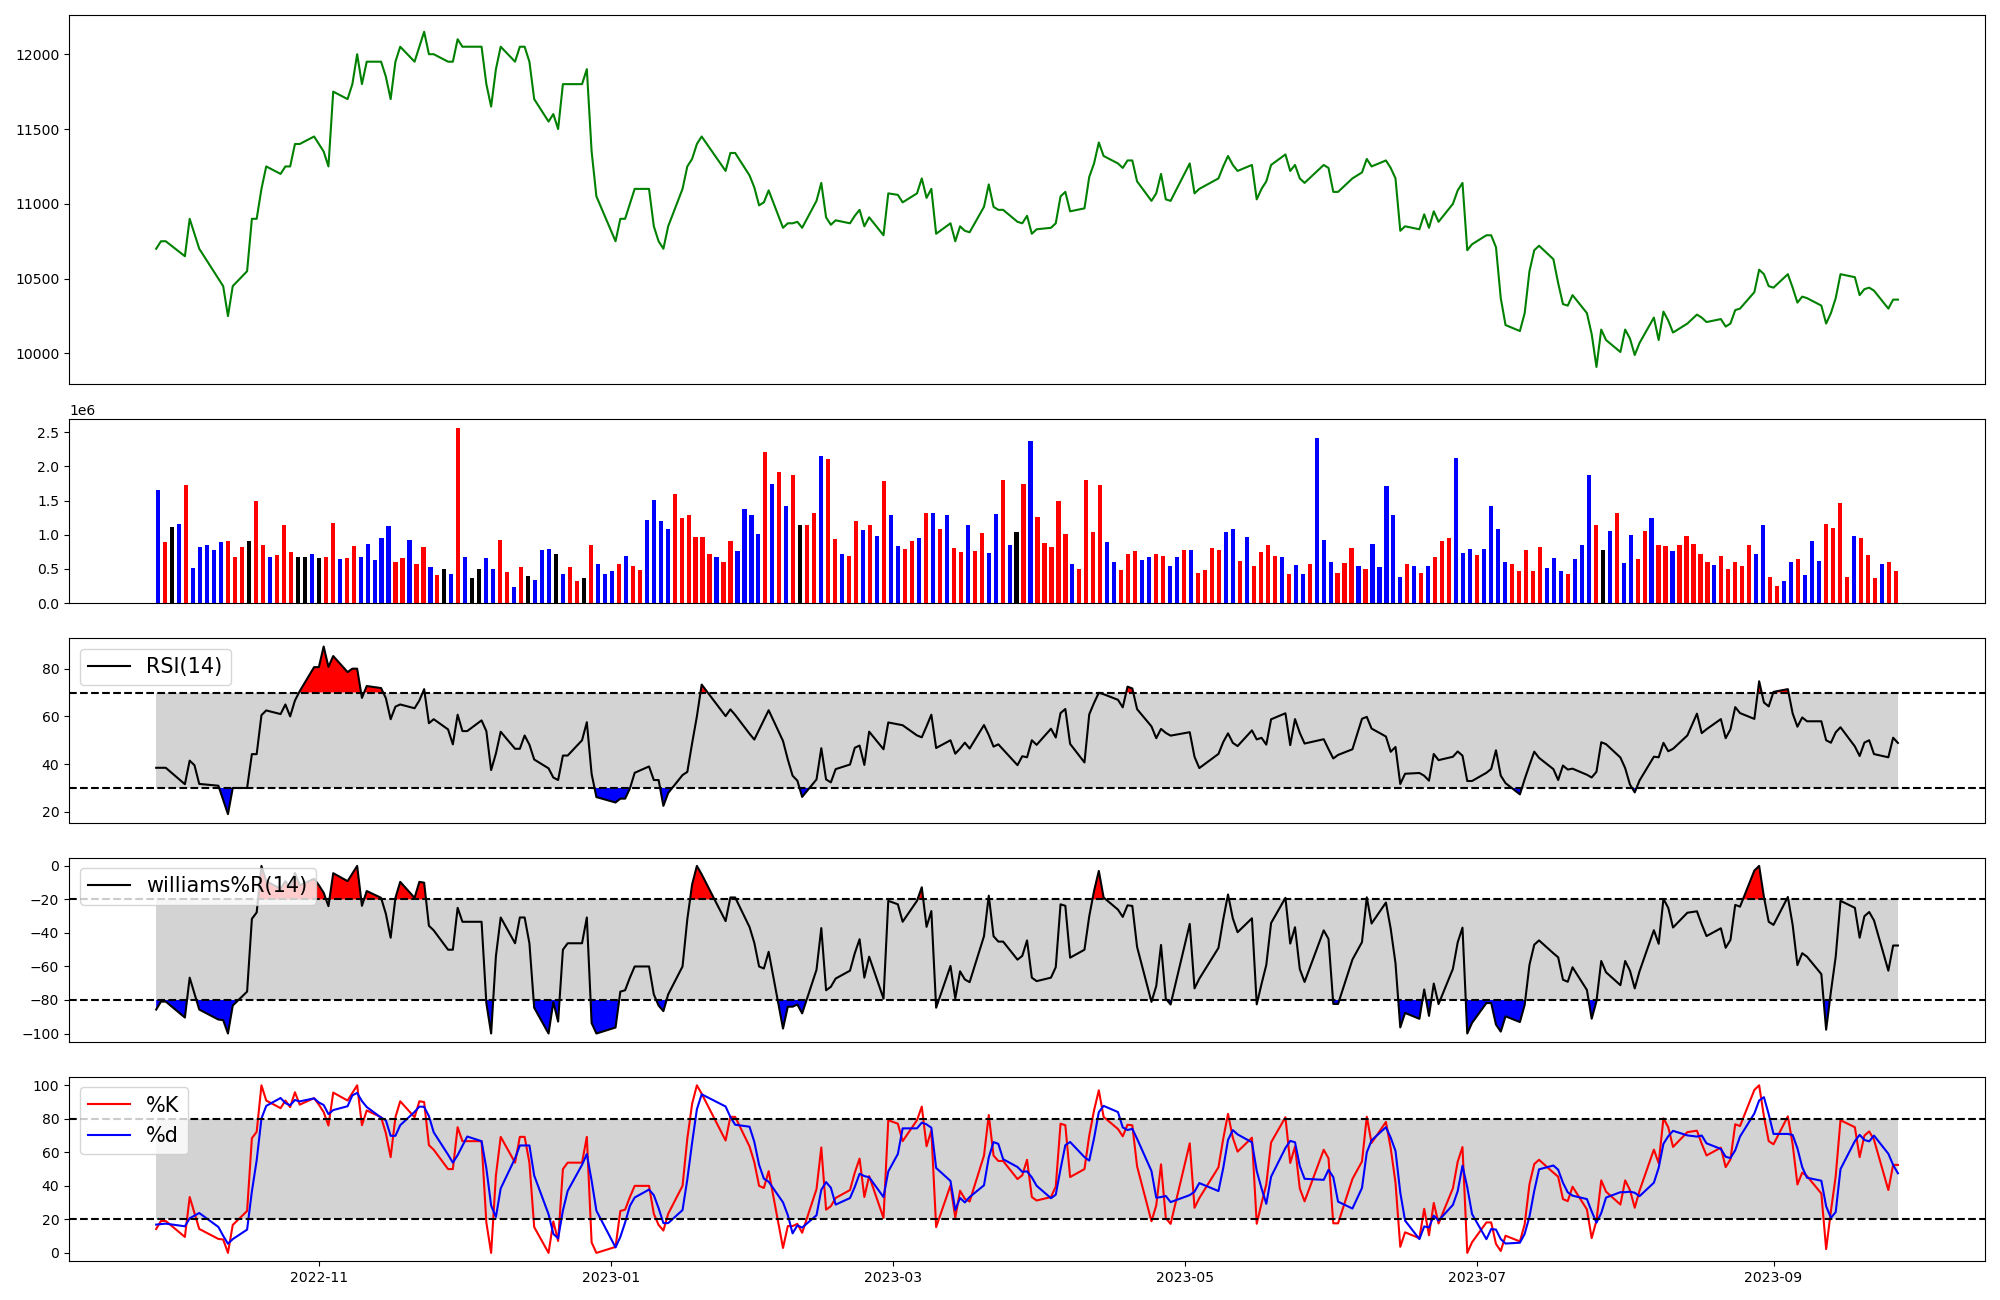The image size is (2000, 1300).
Task: Click the 2023-03 date tick label
Action: 893,1277
